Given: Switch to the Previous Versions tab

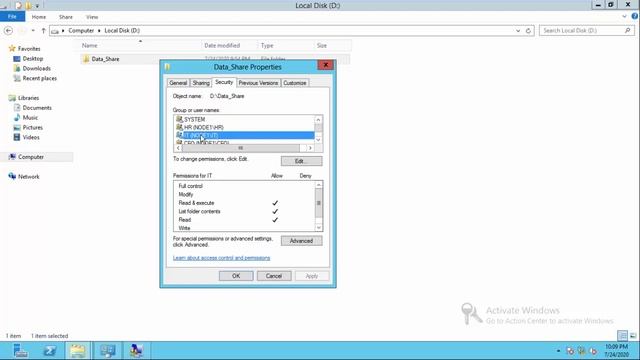Looking at the screenshot, I should coord(258,83).
